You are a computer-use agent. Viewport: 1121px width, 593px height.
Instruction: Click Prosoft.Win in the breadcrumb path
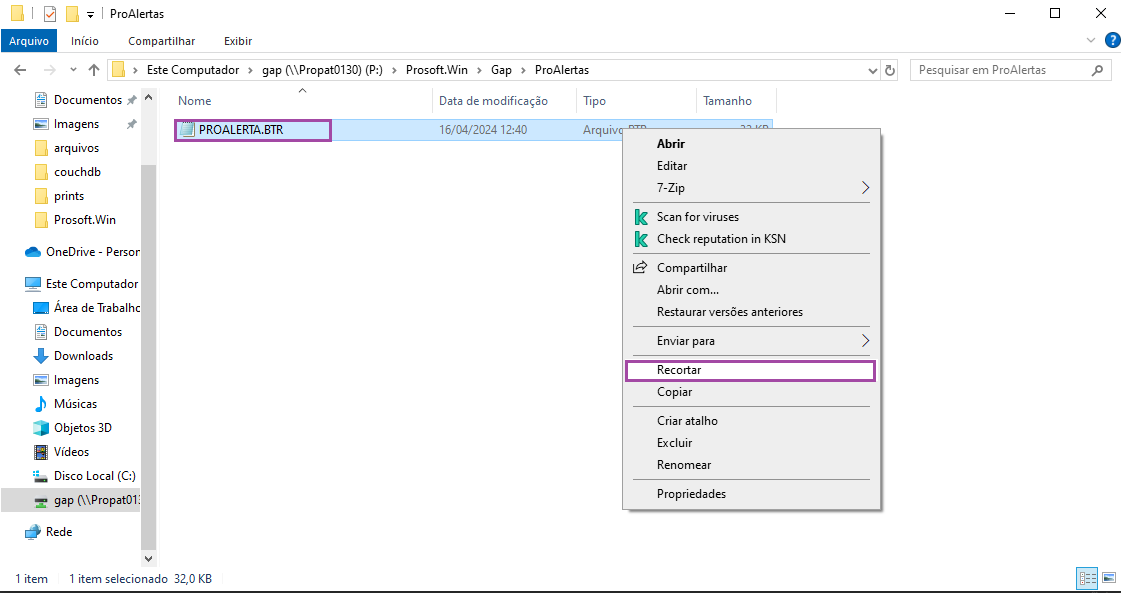[x=435, y=70]
